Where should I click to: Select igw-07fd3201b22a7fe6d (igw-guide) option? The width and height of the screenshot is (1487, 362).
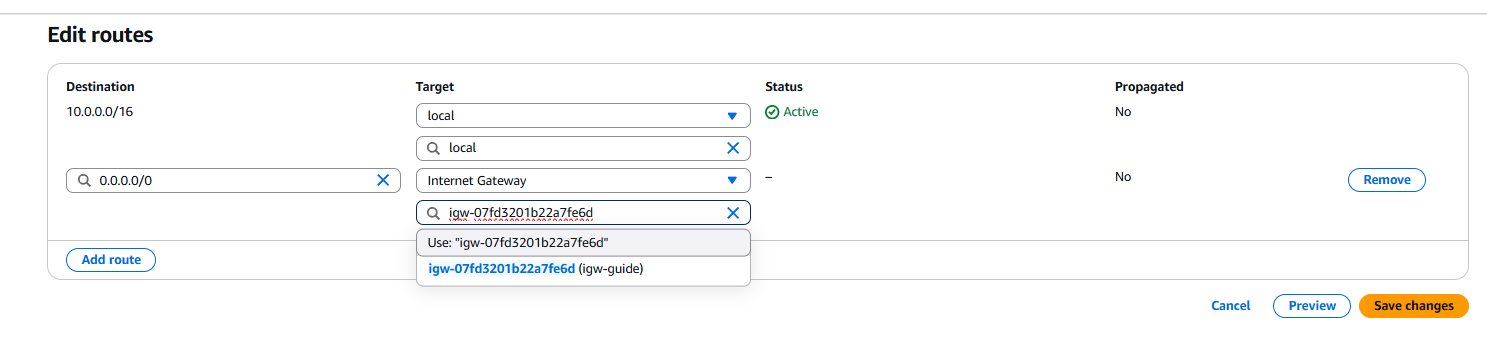click(x=583, y=269)
